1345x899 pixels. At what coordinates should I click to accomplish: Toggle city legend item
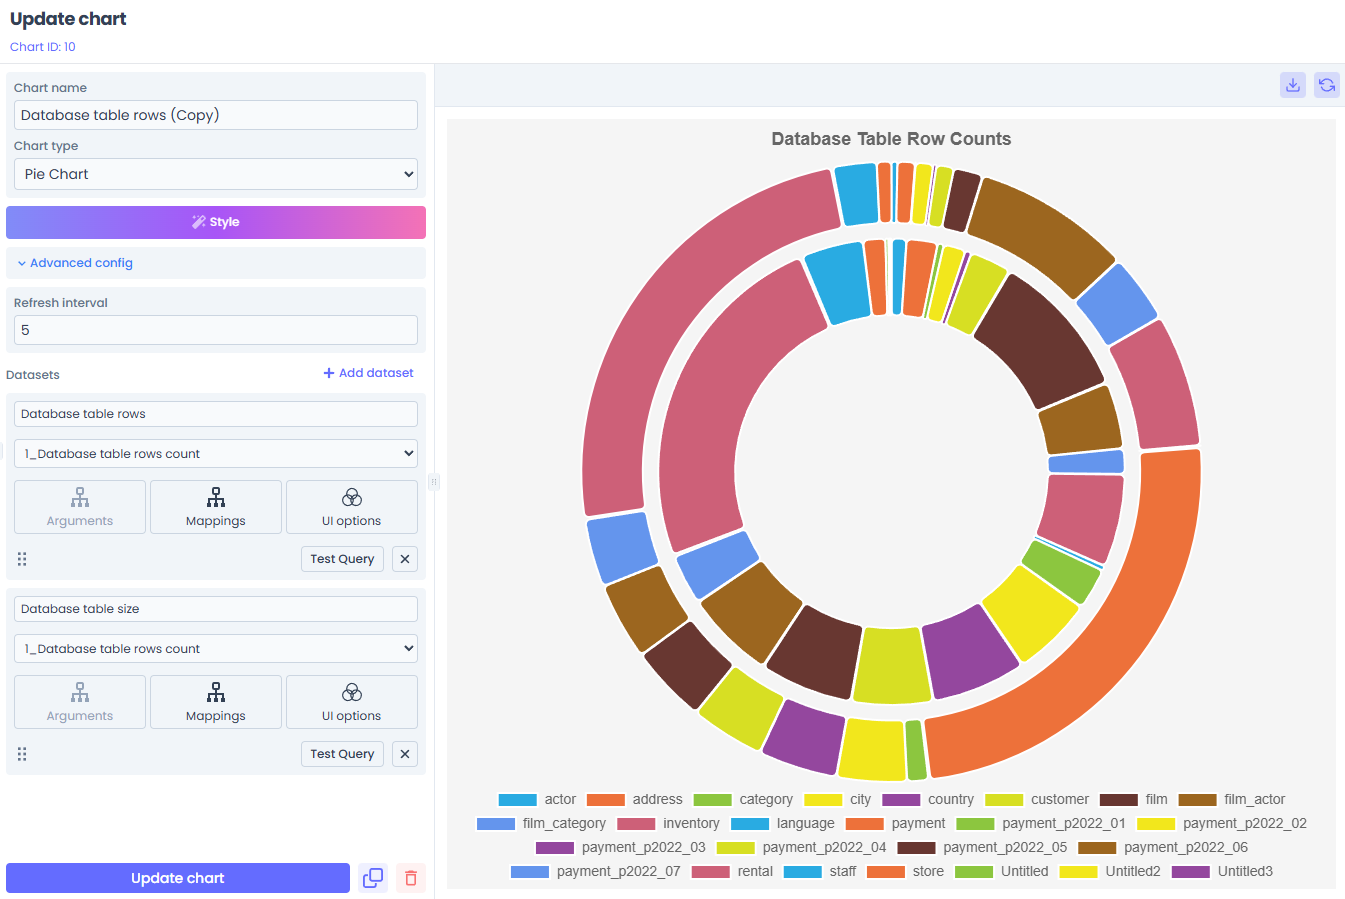click(837, 799)
